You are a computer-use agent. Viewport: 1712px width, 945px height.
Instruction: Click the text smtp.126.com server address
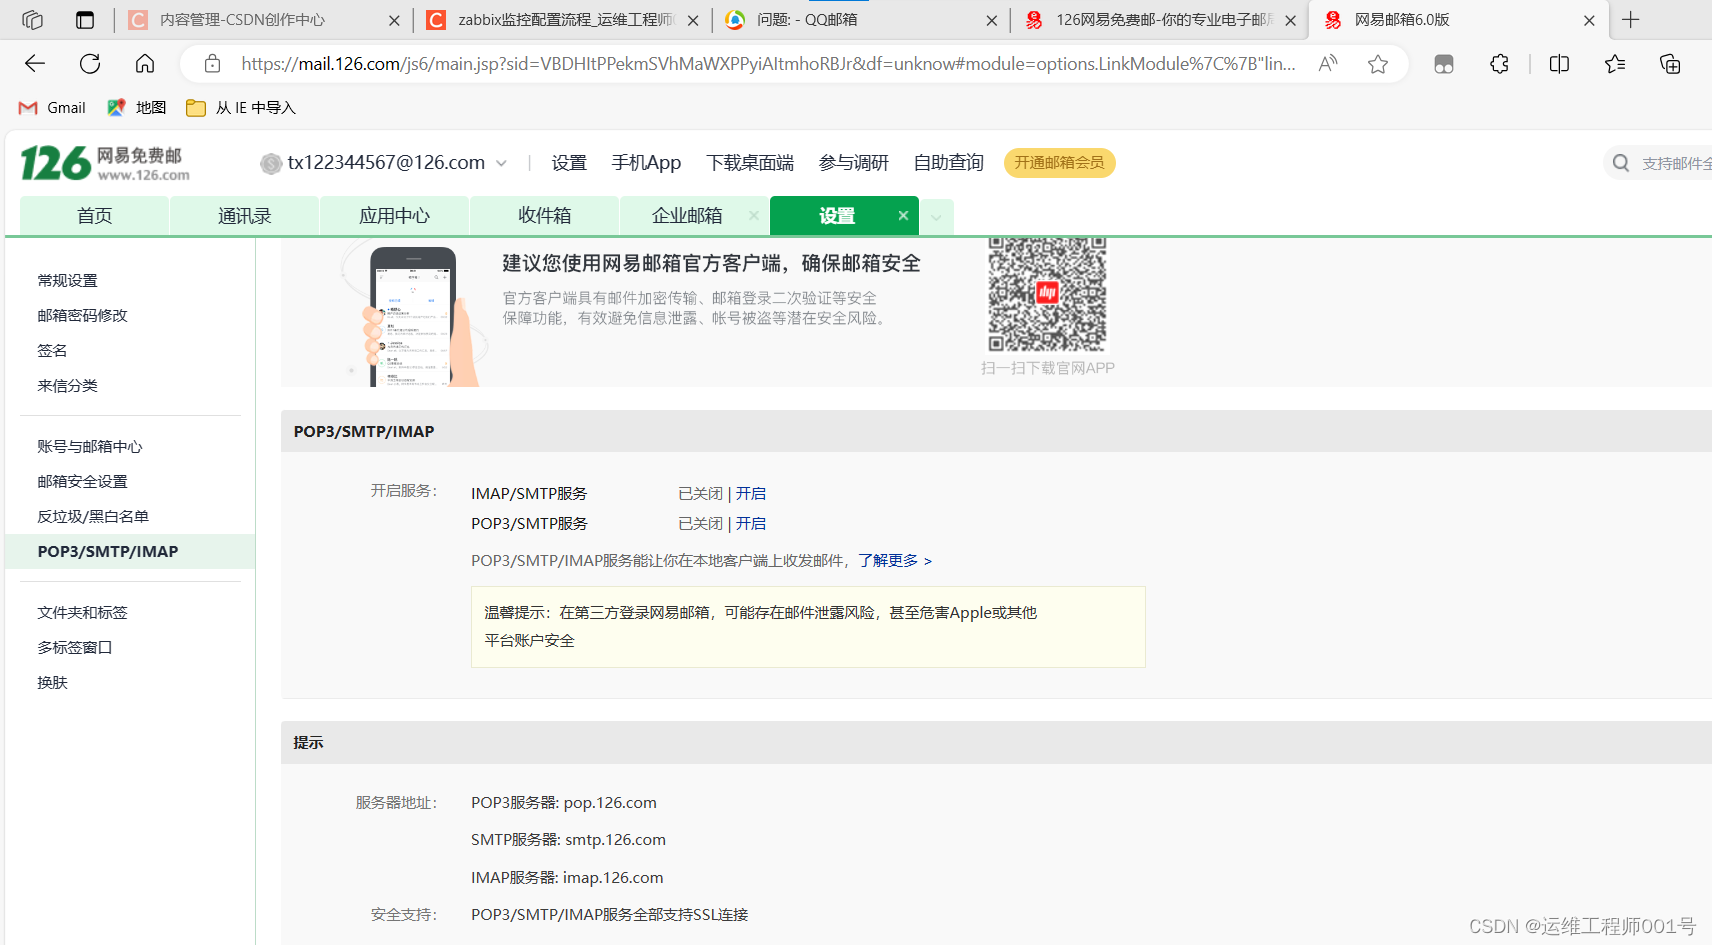point(615,840)
